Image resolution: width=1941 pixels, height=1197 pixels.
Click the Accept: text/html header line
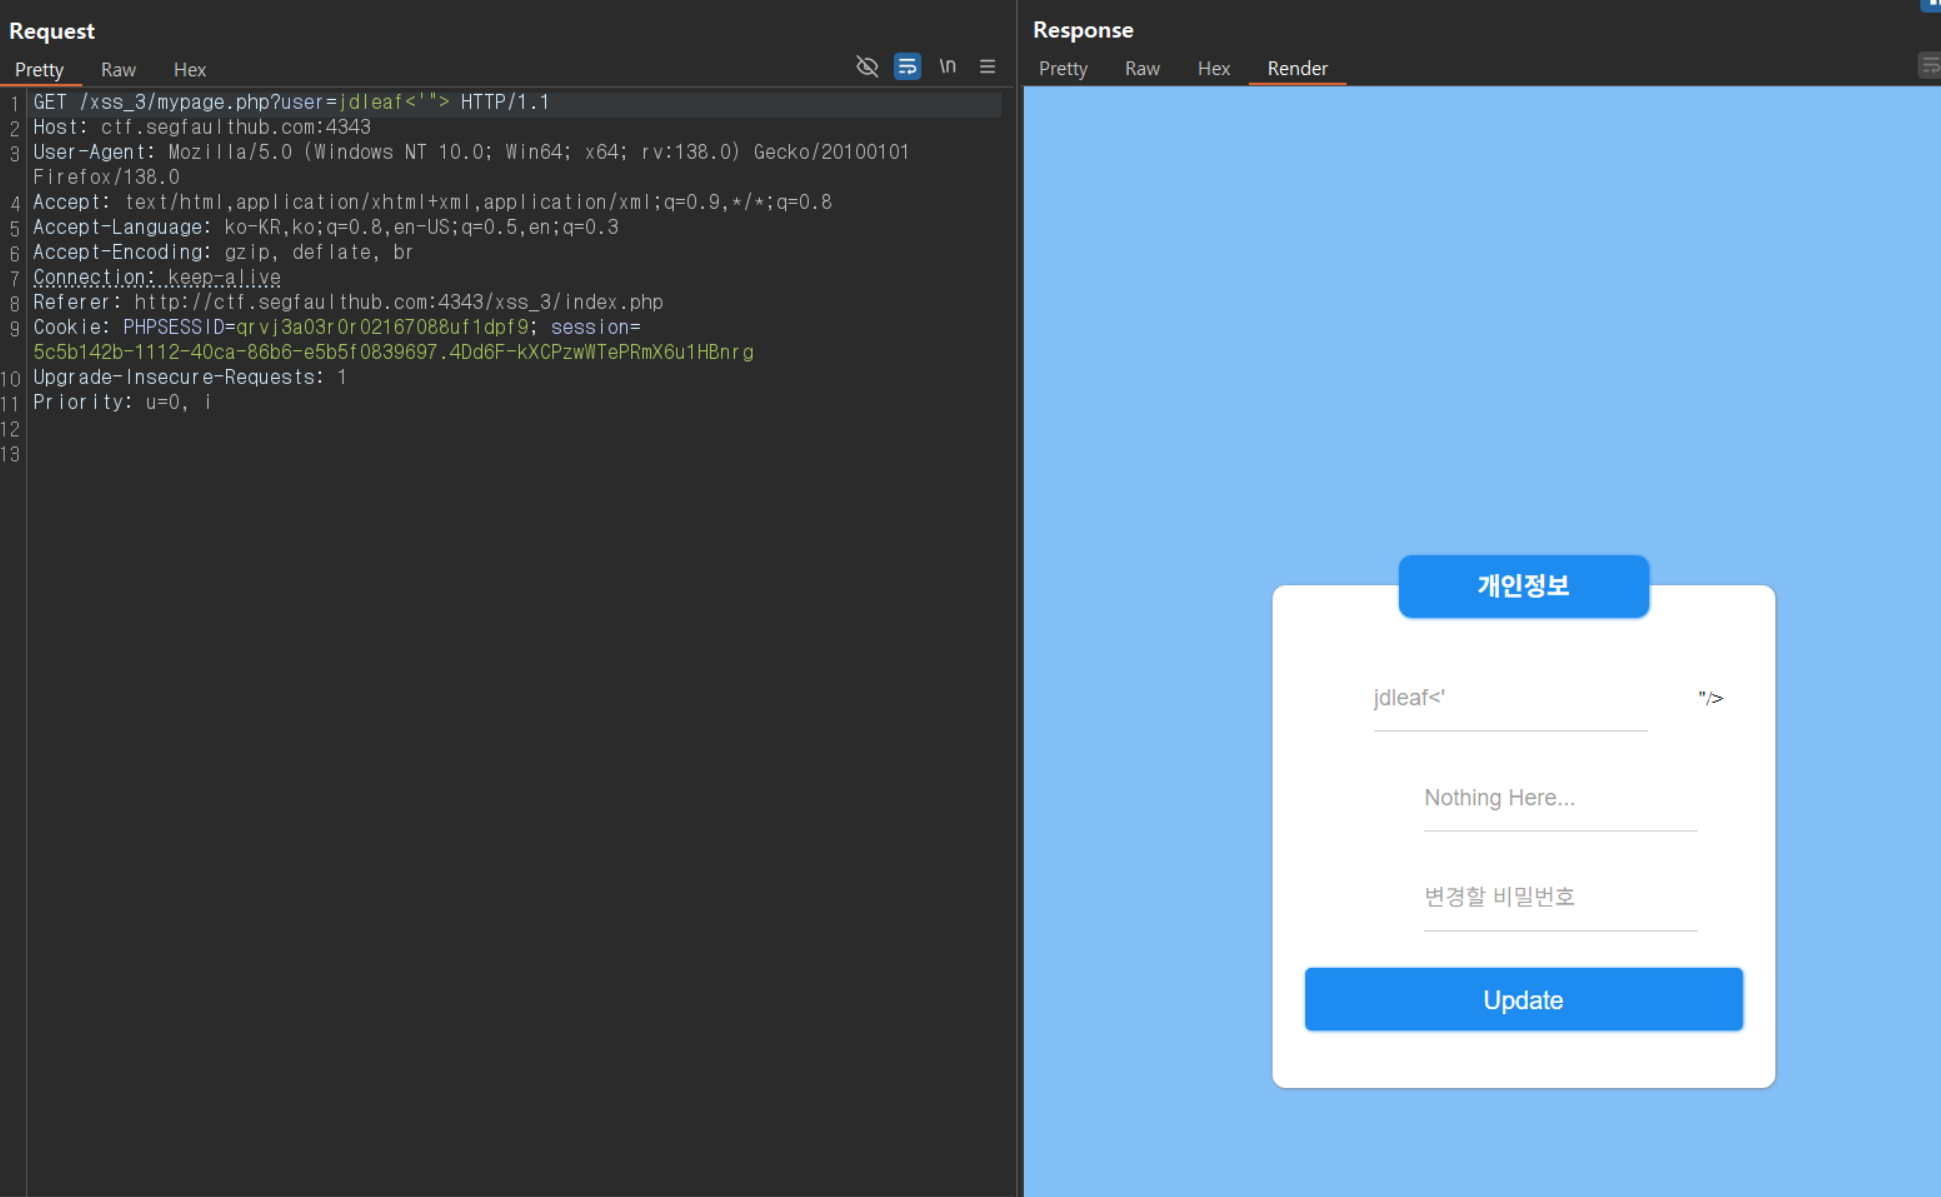point(432,202)
